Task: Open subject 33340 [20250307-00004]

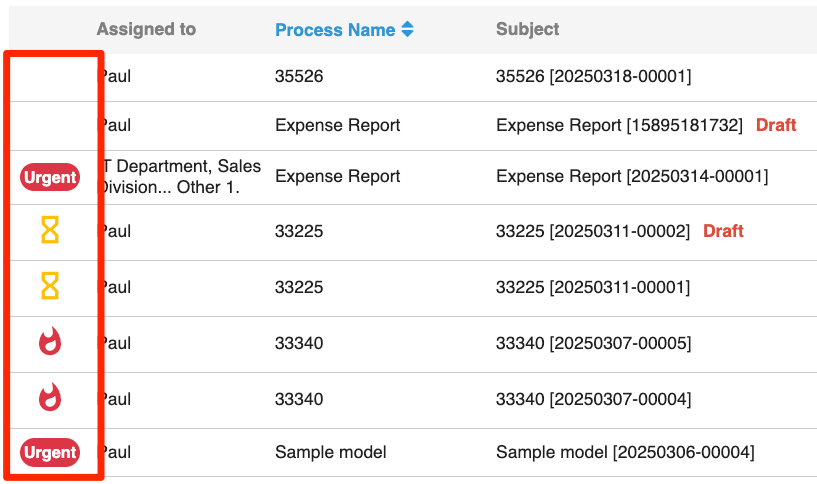Action: click(593, 399)
